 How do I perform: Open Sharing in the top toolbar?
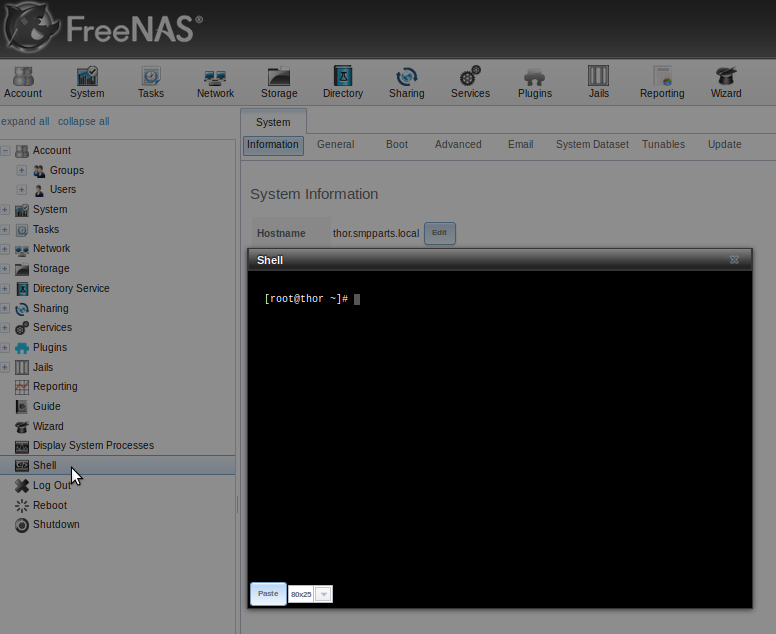click(407, 83)
